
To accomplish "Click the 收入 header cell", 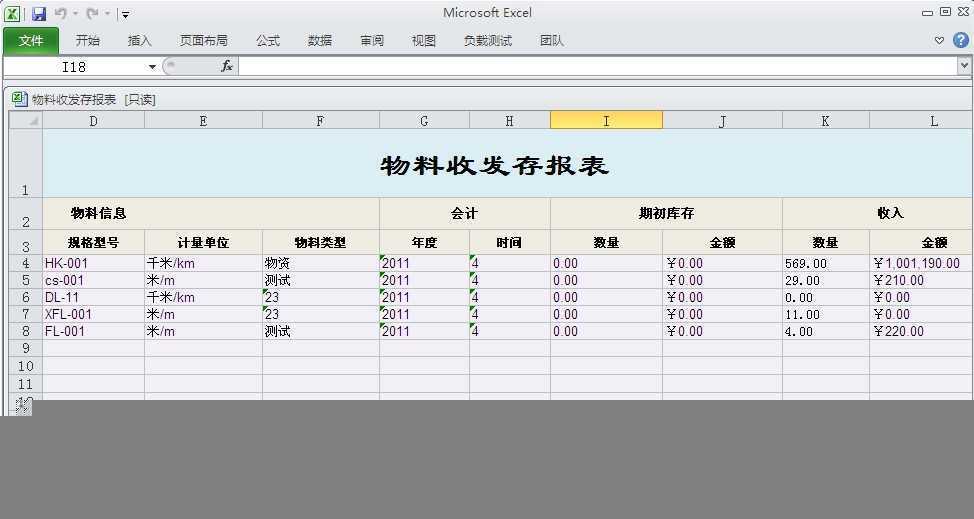I will [x=878, y=214].
